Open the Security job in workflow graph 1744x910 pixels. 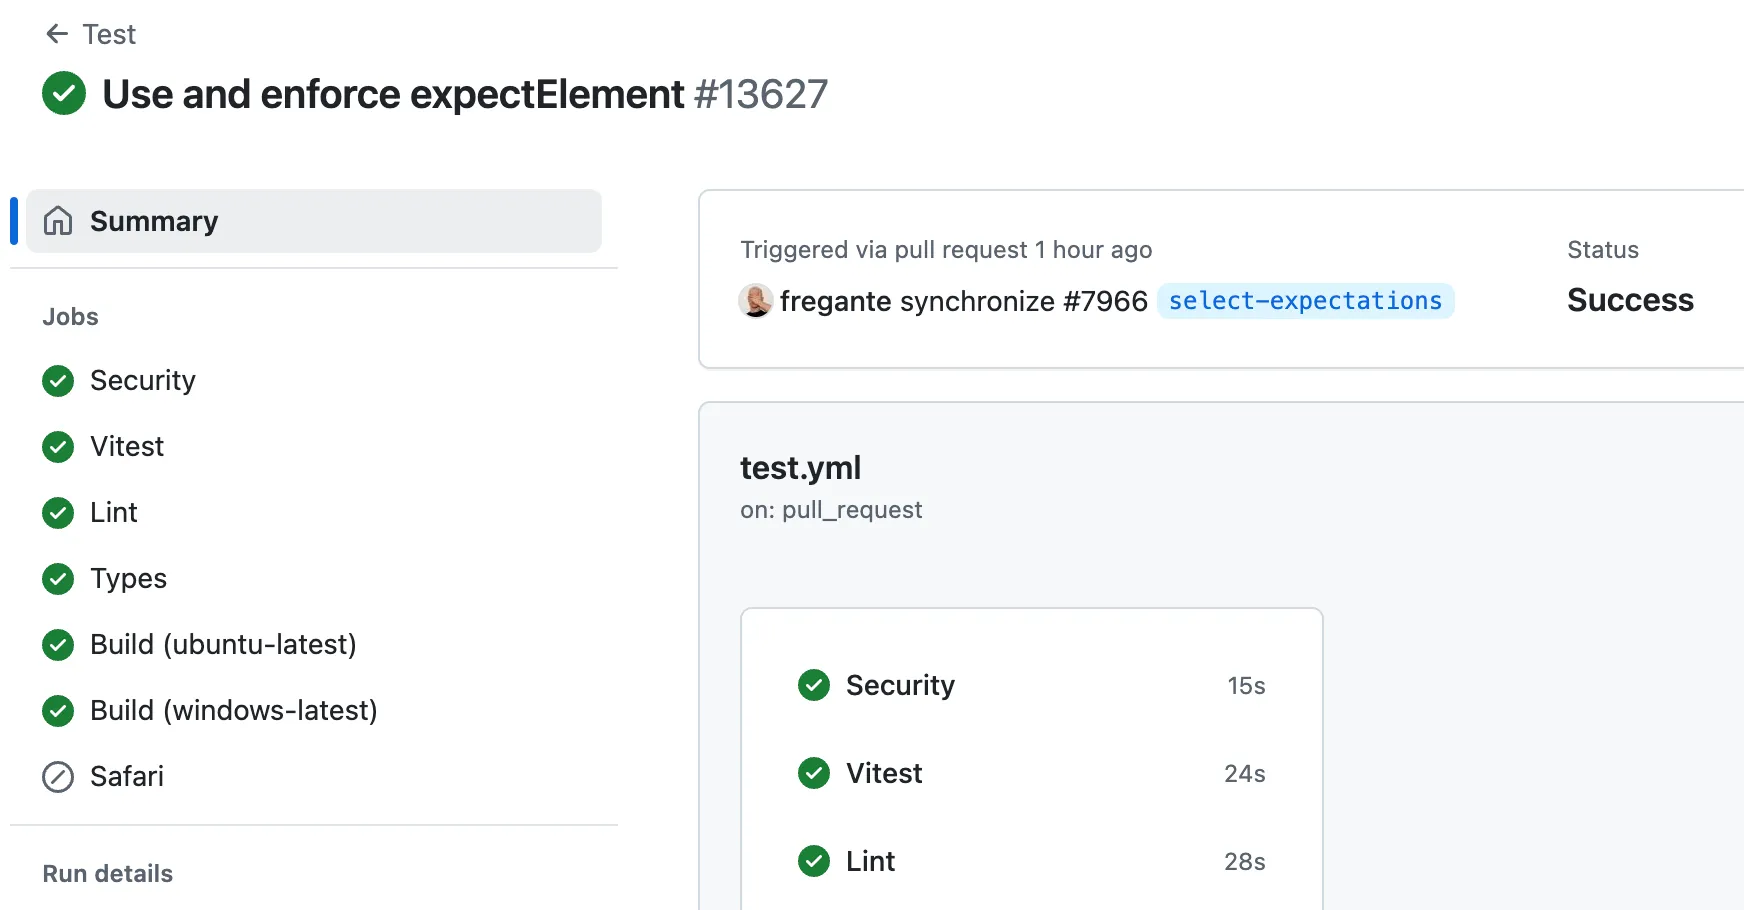pos(900,685)
